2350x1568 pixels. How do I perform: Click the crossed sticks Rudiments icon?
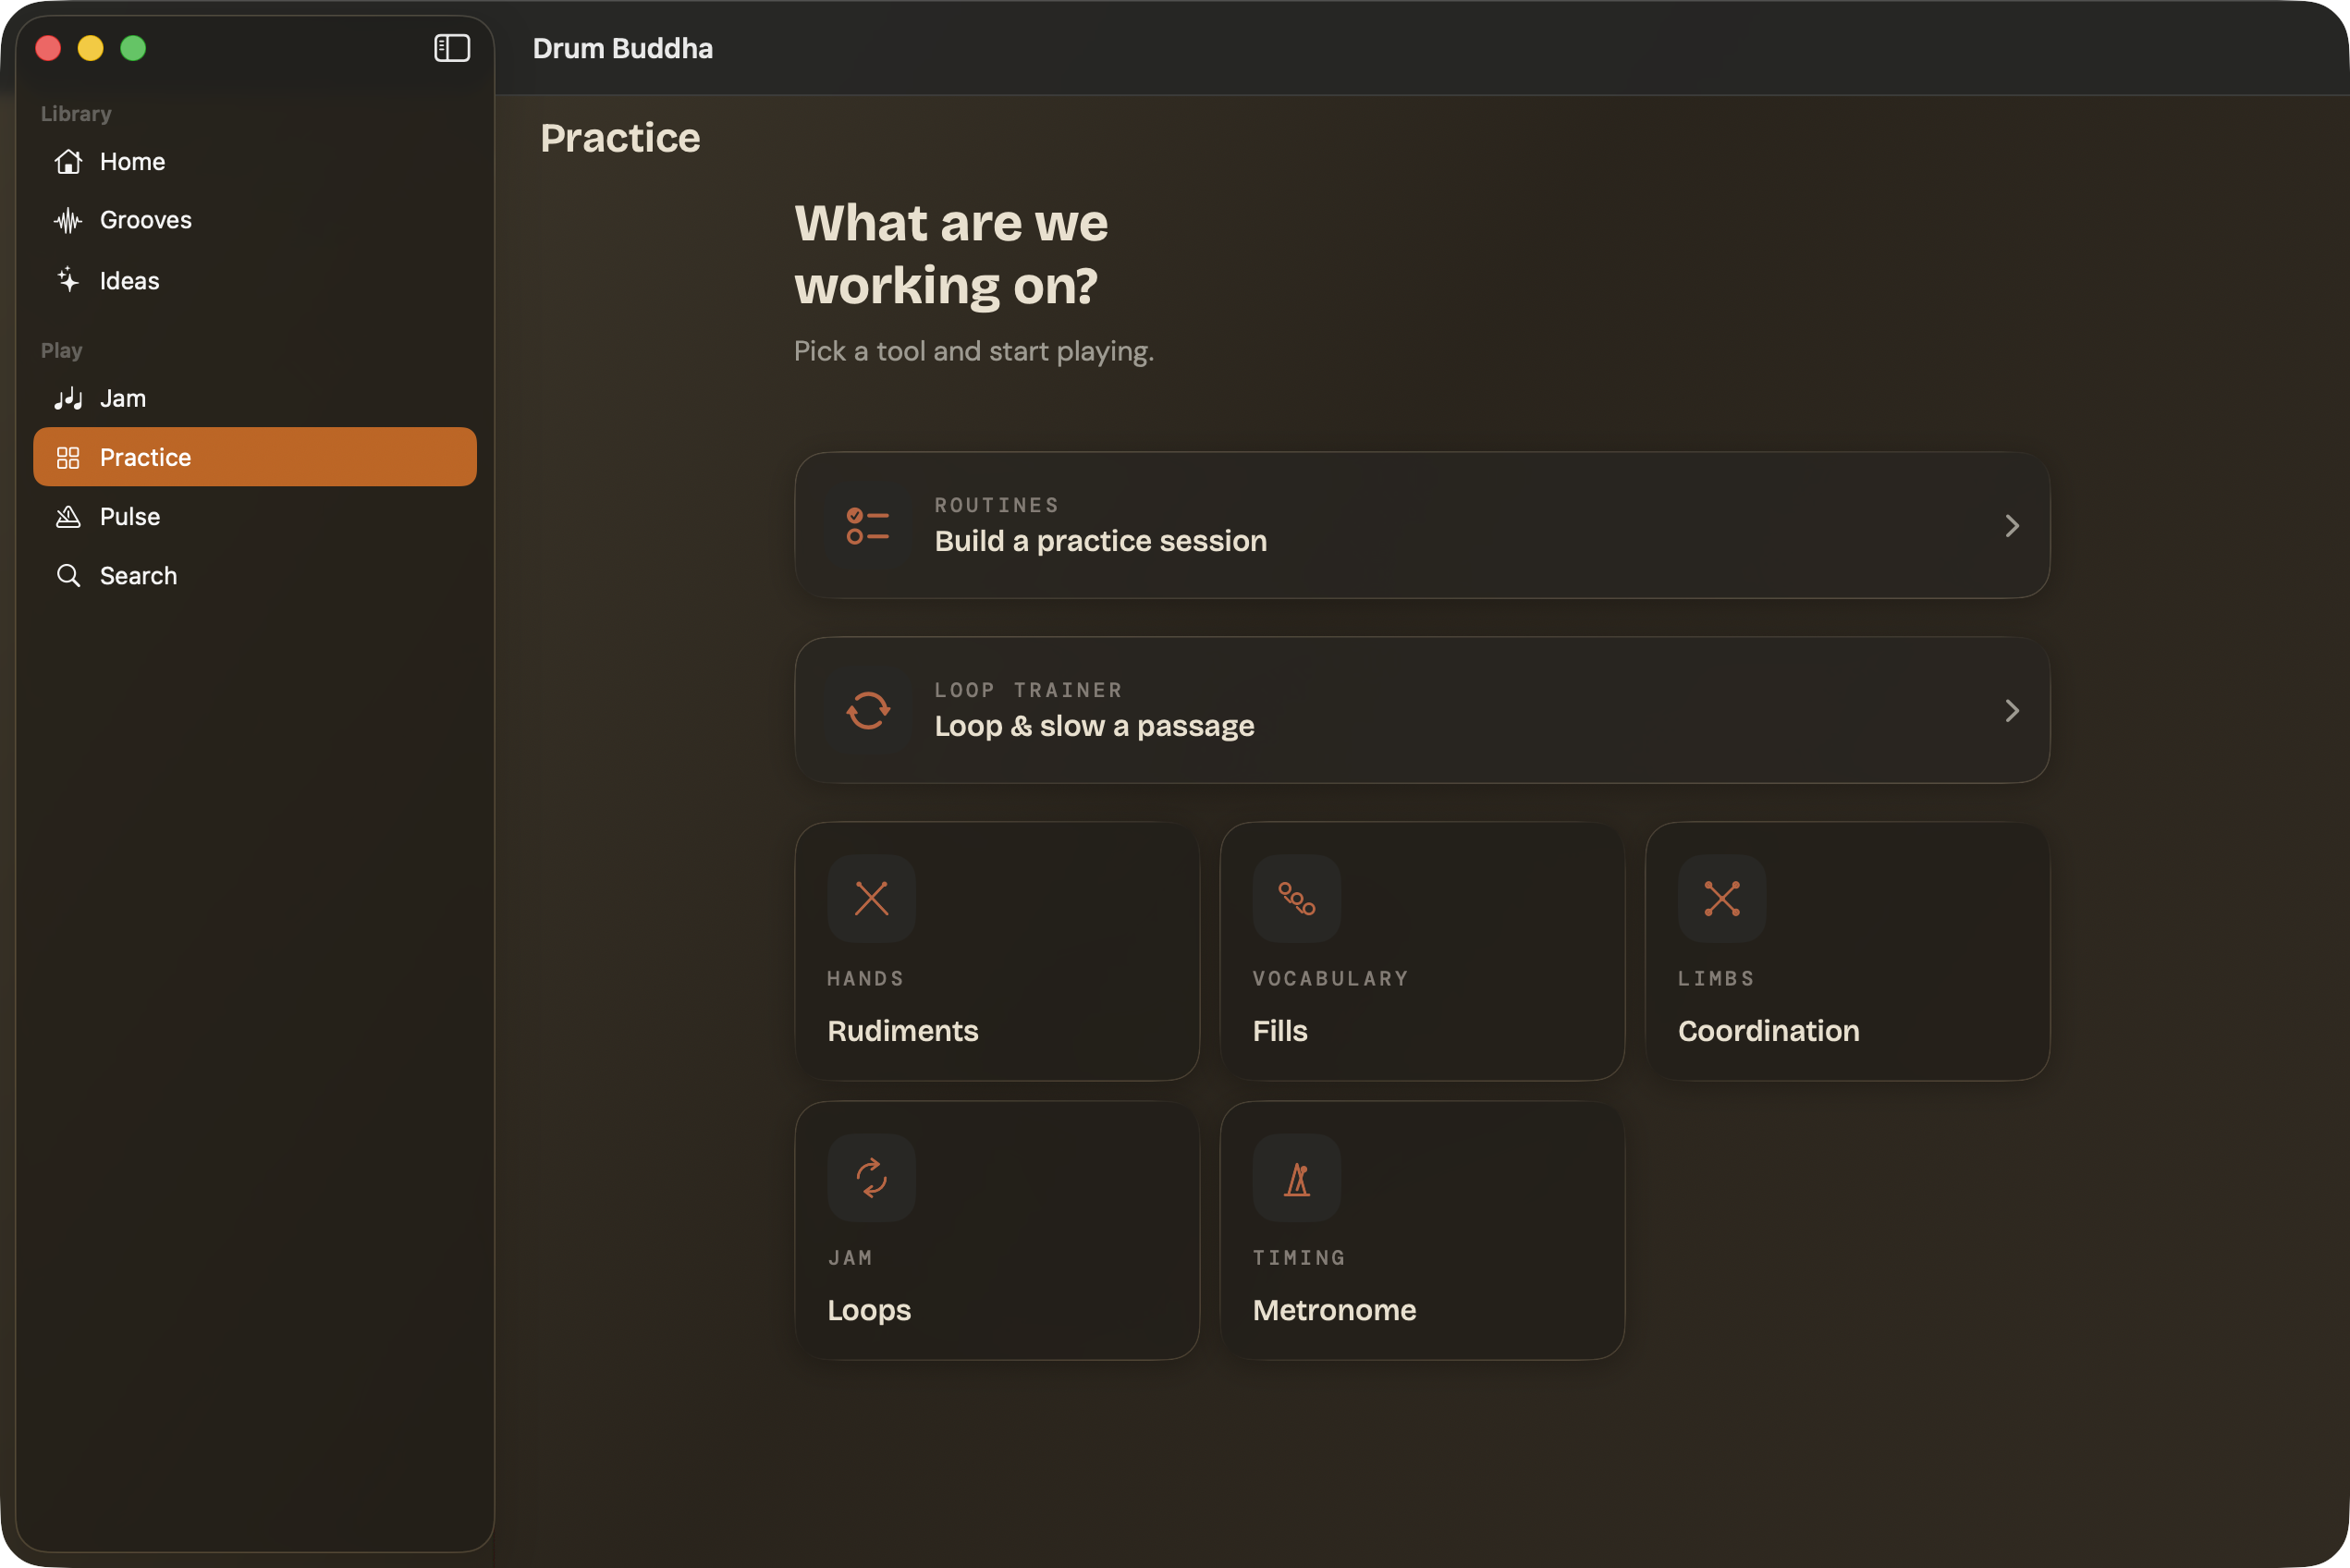pos(871,898)
